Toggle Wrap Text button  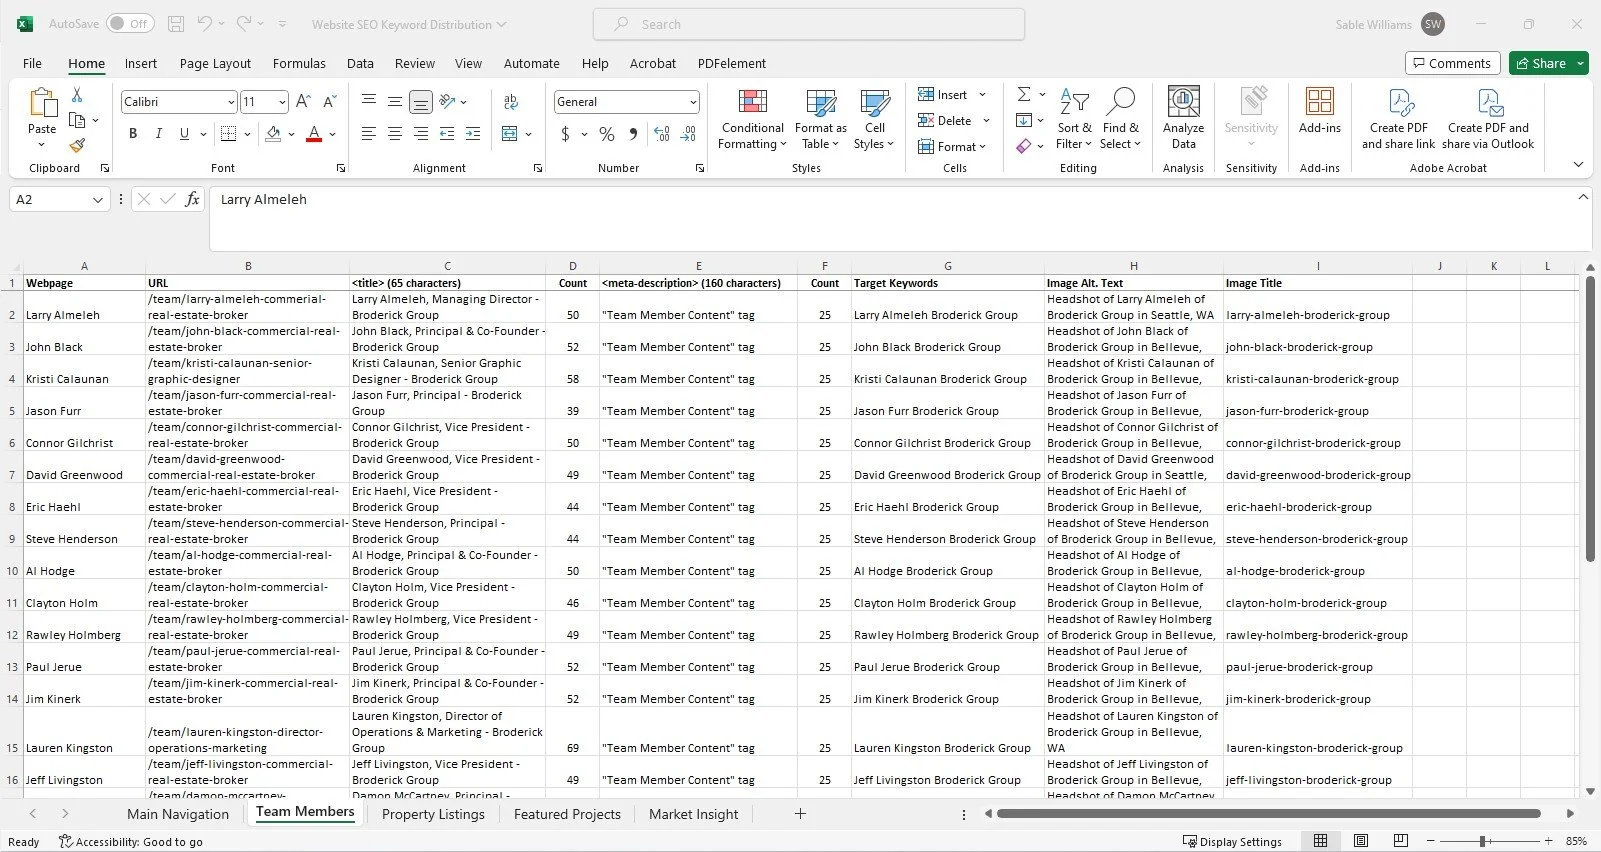click(511, 101)
